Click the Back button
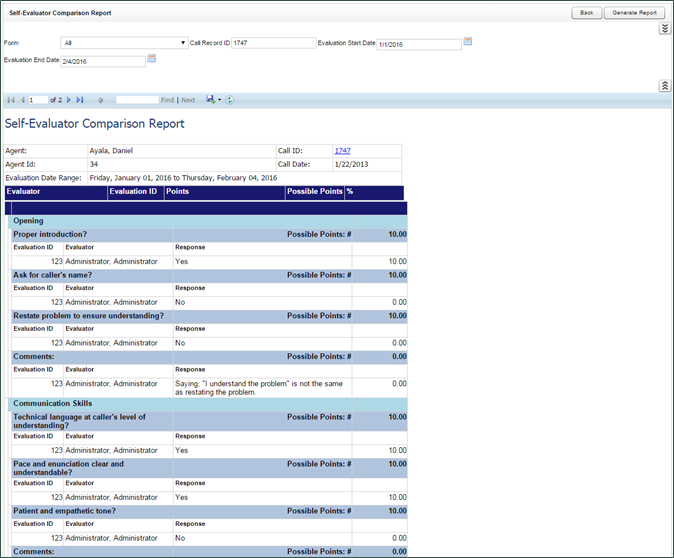The image size is (674, 558). coord(586,13)
